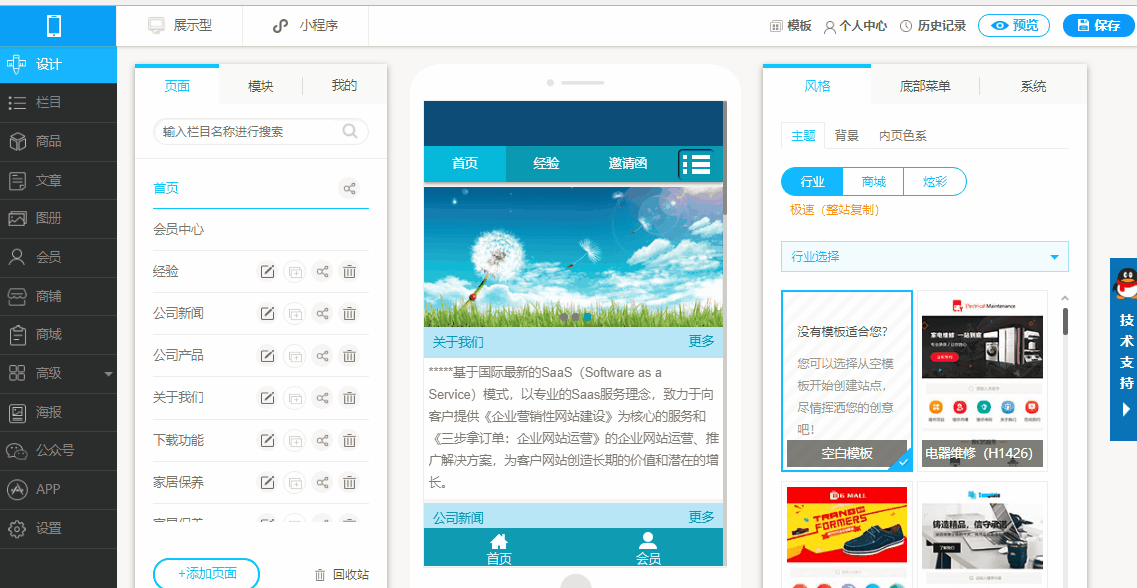The image size is (1137, 588).
Task: Edit the 家居保养 page
Action: tap(268, 482)
